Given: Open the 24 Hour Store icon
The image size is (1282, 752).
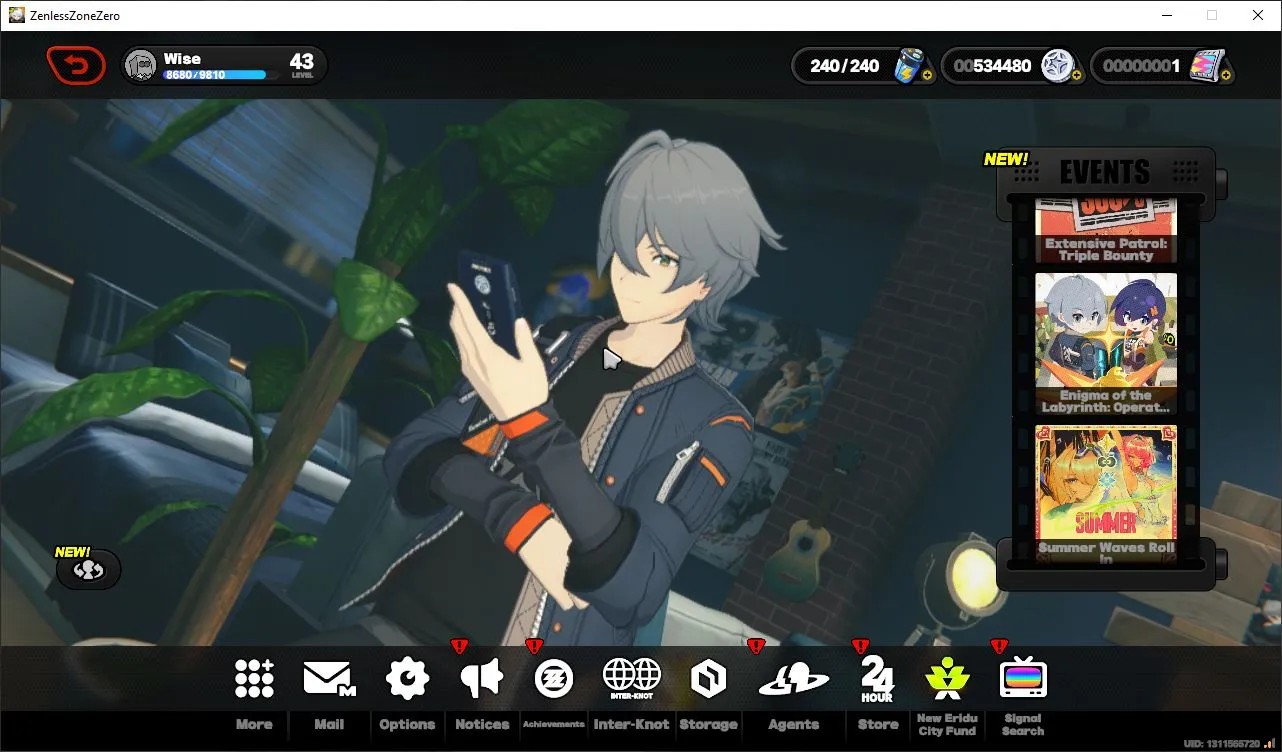Looking at the screenshot, I should pos(877,679).
